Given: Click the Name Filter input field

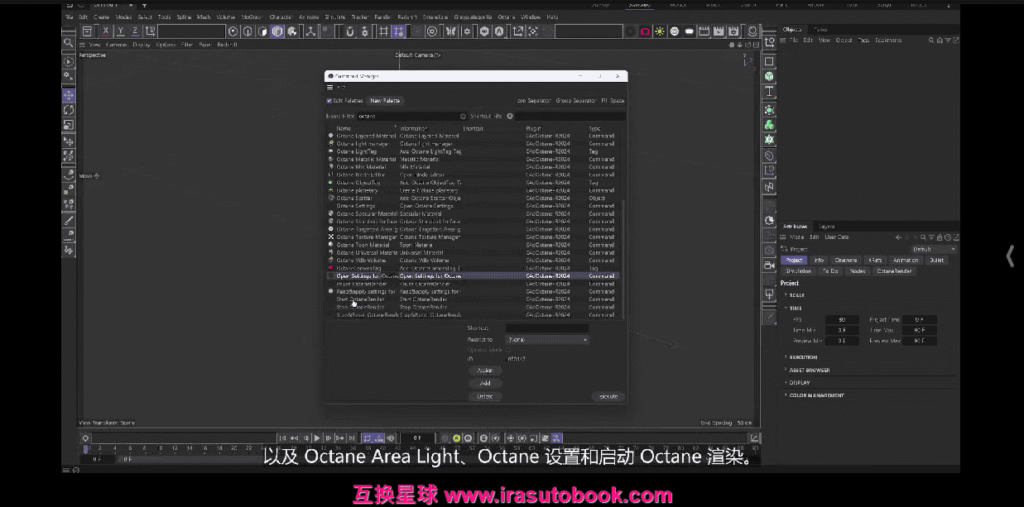Looking at the screenshot, I should [412, 116].
